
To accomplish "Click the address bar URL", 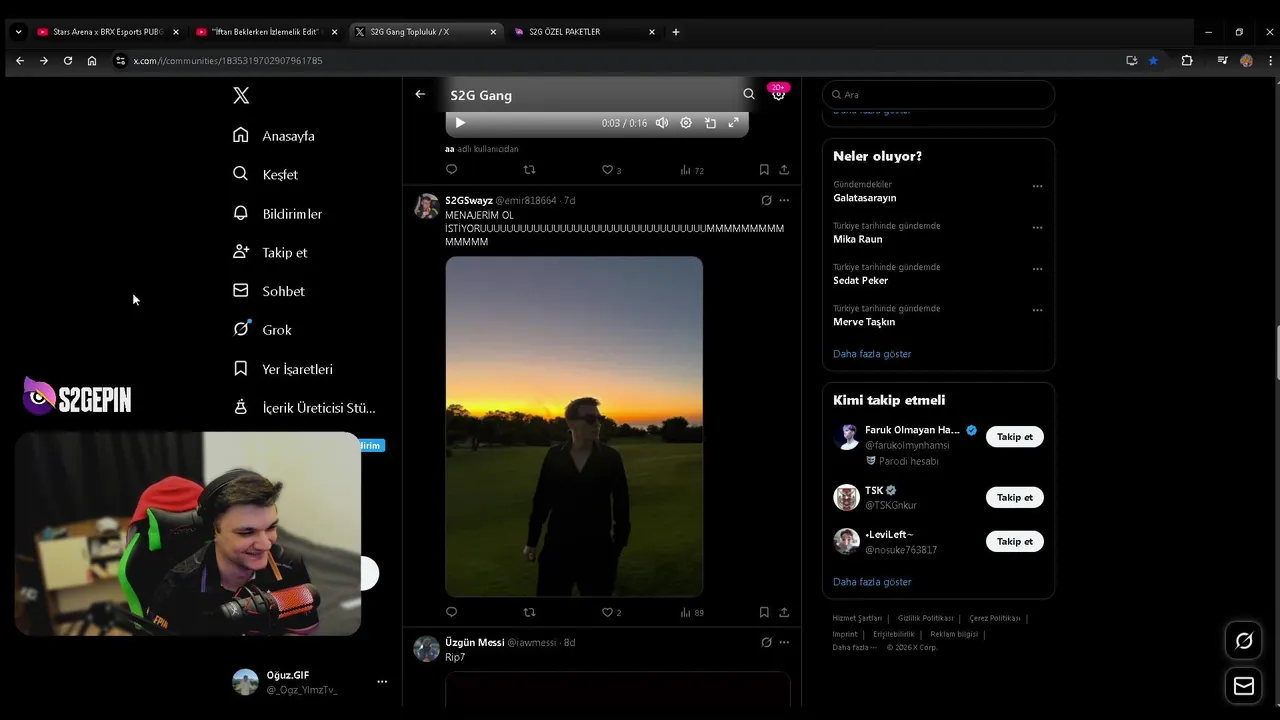I will coord(228,61).
